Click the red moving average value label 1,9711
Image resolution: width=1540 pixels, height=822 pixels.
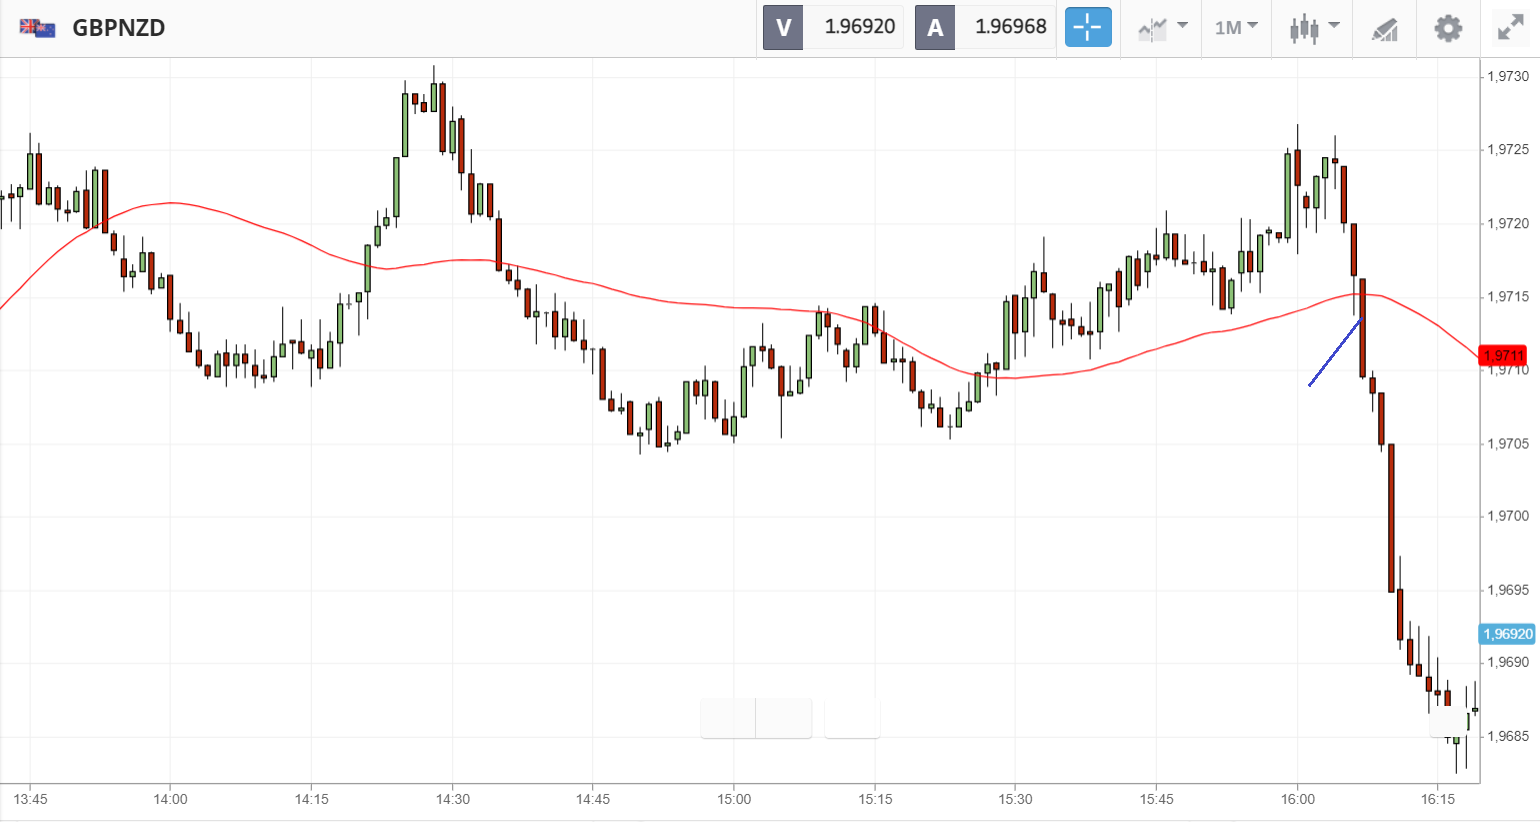[1503, 356]
